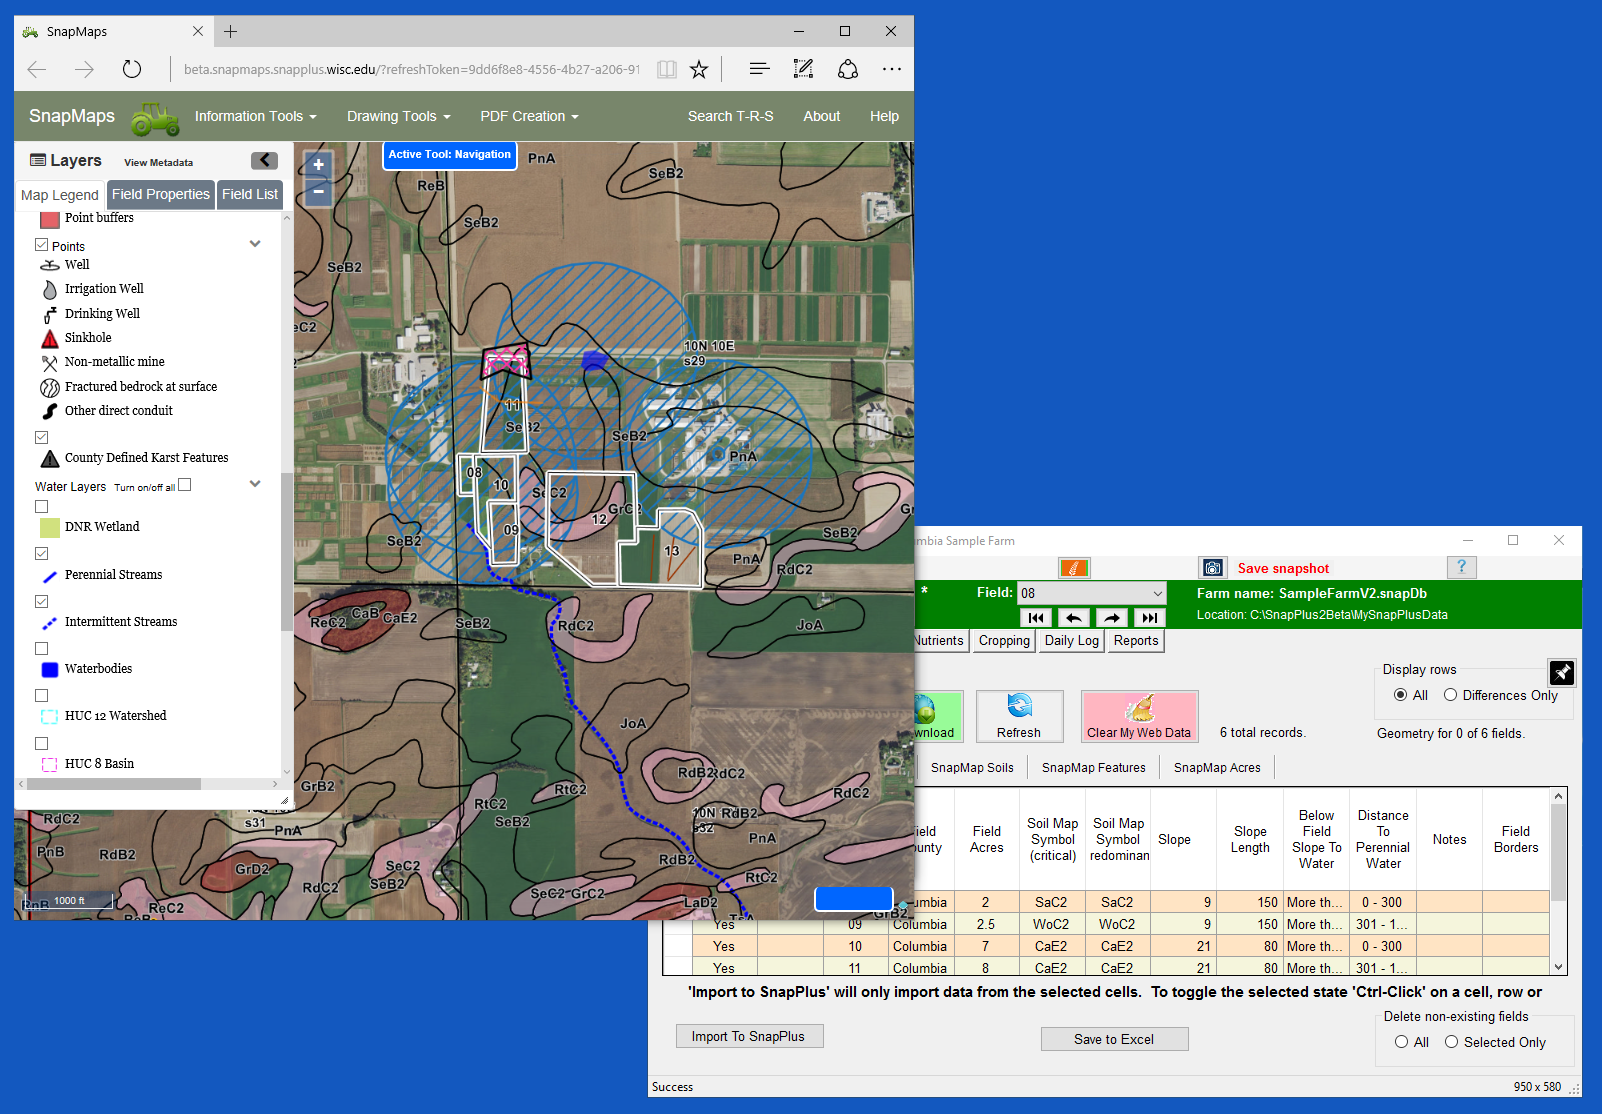This screenshot has width=1602, height=1114.
Task: Close the SnapMaps browser tab
Action: tap(197, 31)
